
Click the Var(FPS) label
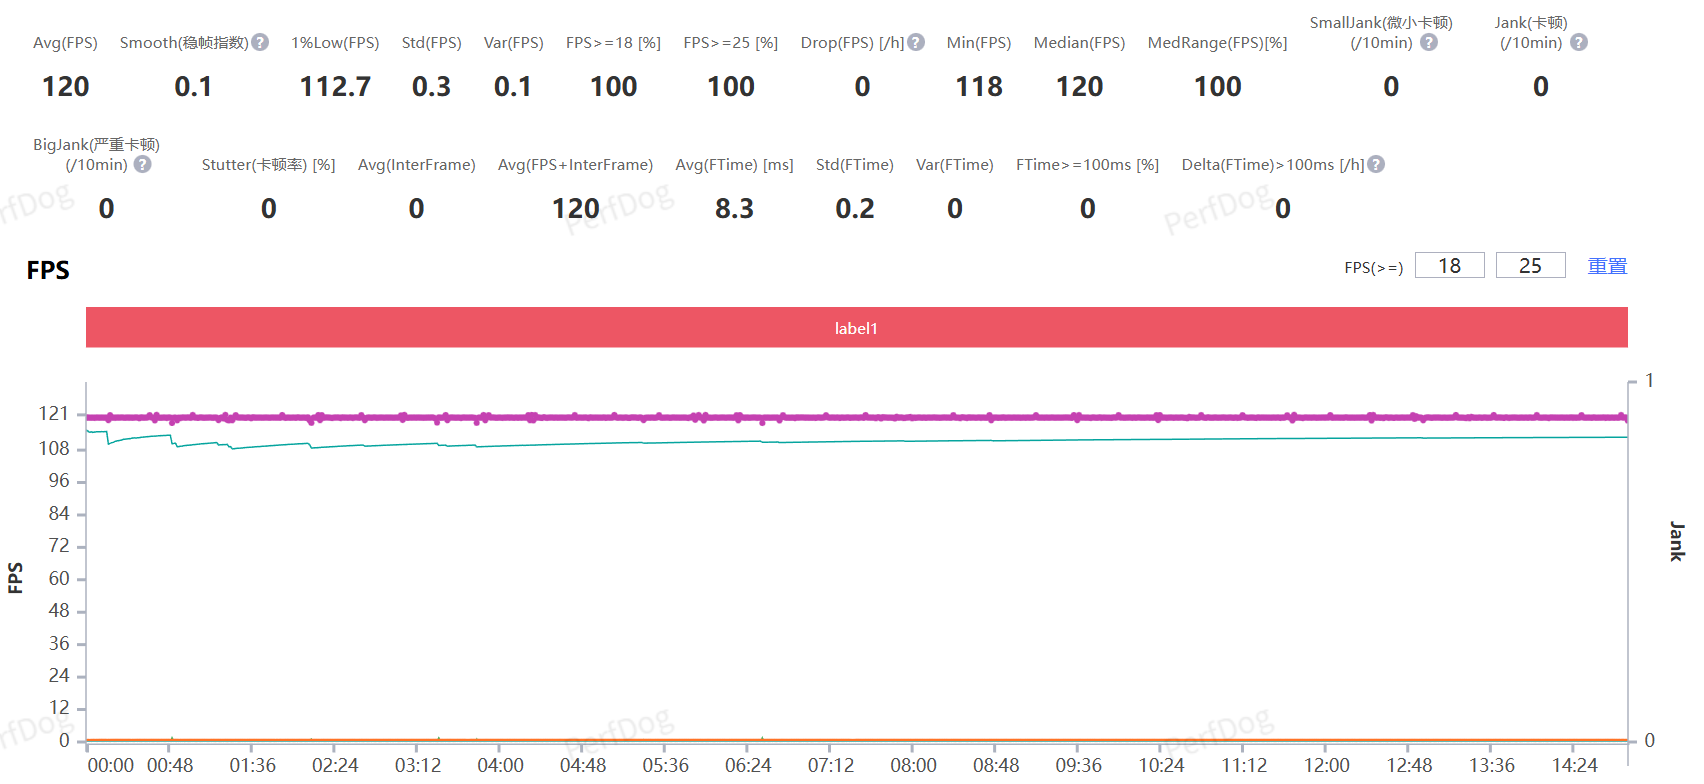tap(513, 43)
